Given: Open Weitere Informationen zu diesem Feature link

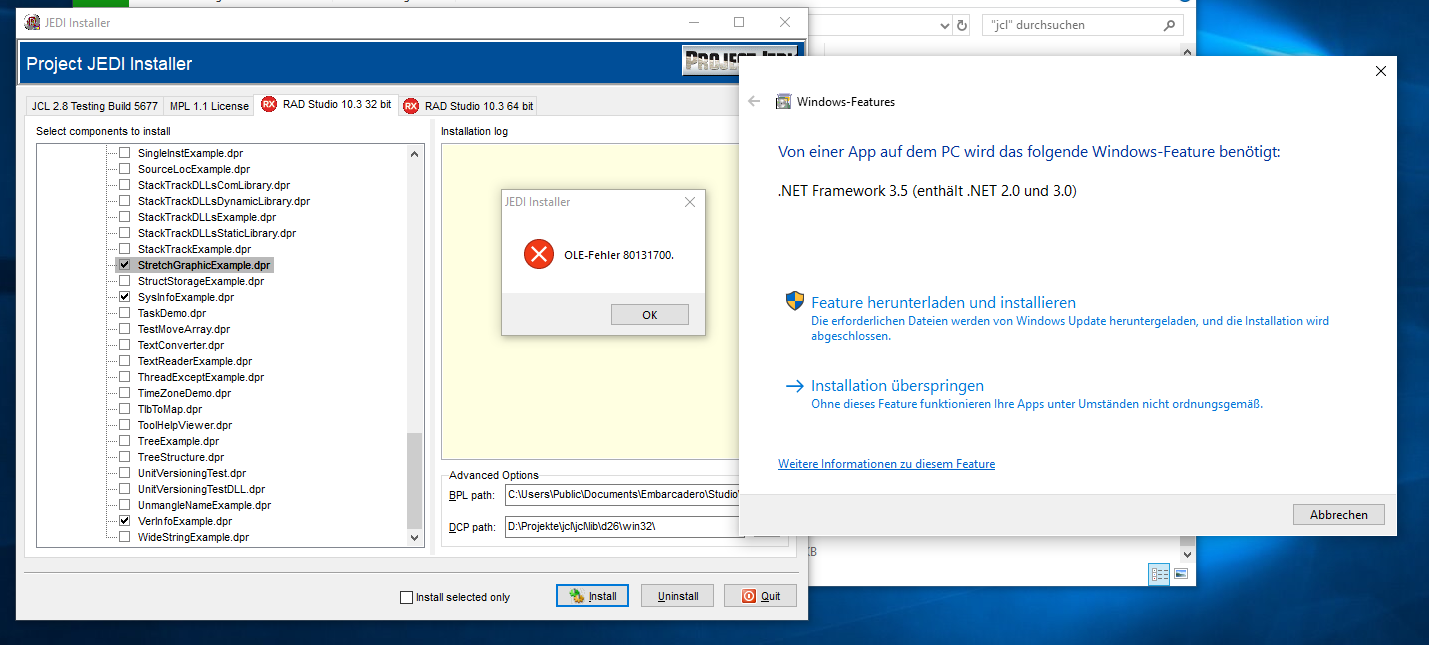Looking at the screenshot, I should tap(886, 464).
